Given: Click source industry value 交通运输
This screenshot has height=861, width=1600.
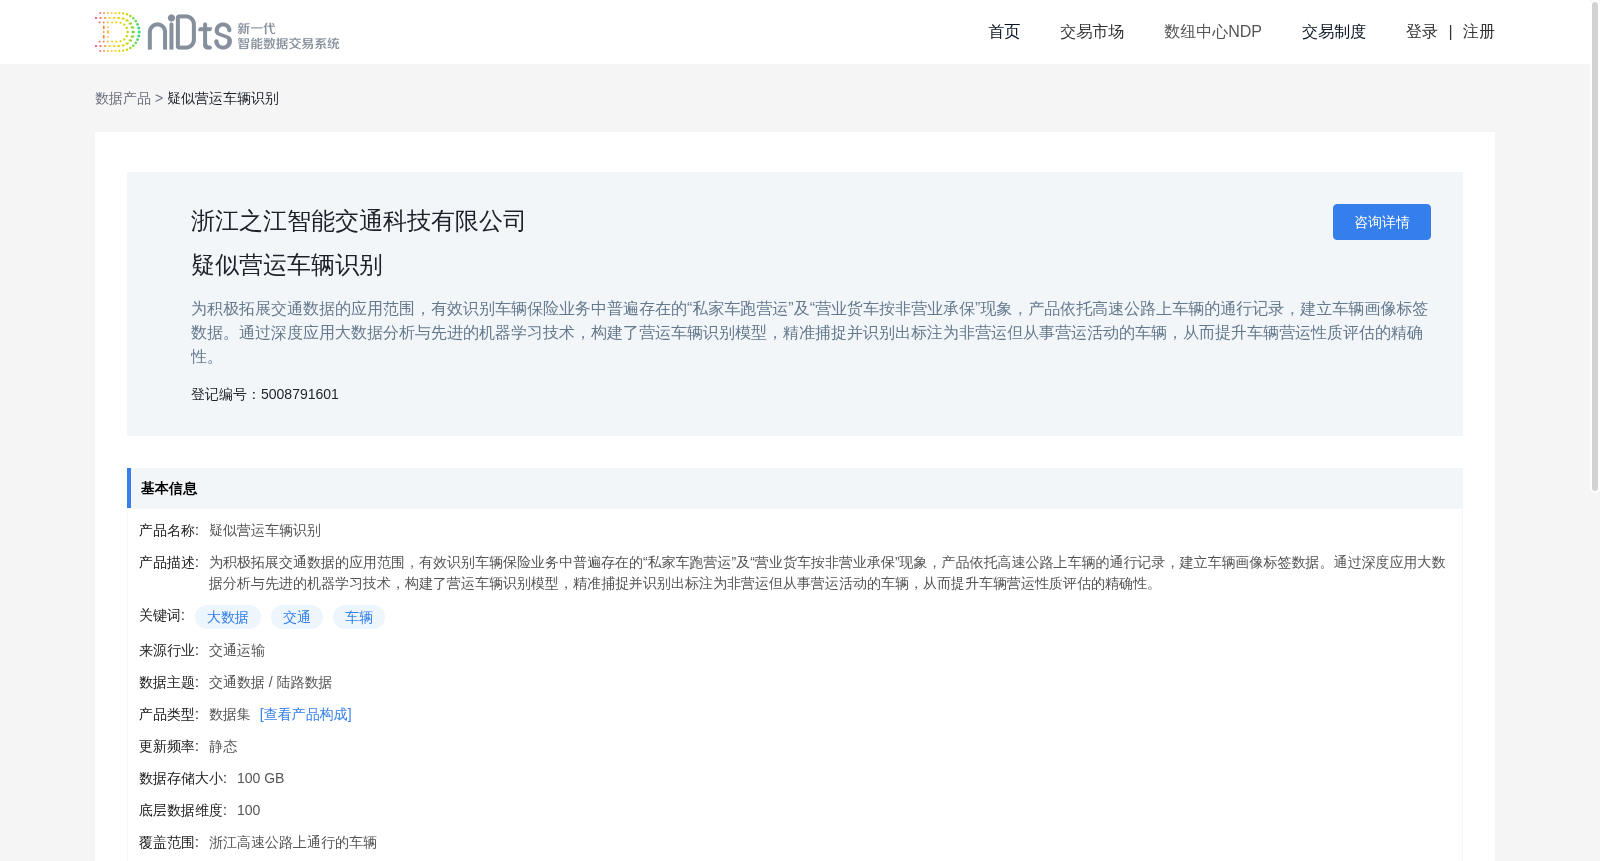Looking at the screenshot, I should tap(237, 650).
